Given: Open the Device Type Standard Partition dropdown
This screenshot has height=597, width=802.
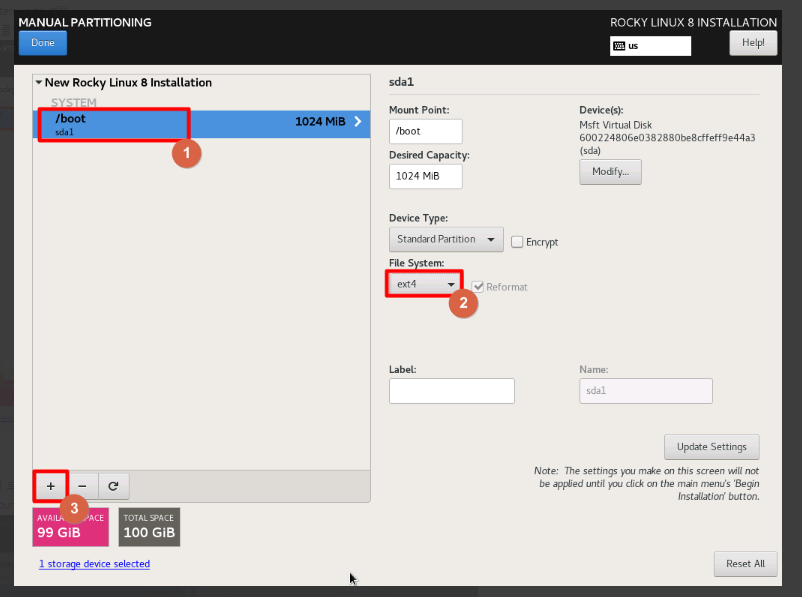Looking at the screenshot, I should pos(446,239).
